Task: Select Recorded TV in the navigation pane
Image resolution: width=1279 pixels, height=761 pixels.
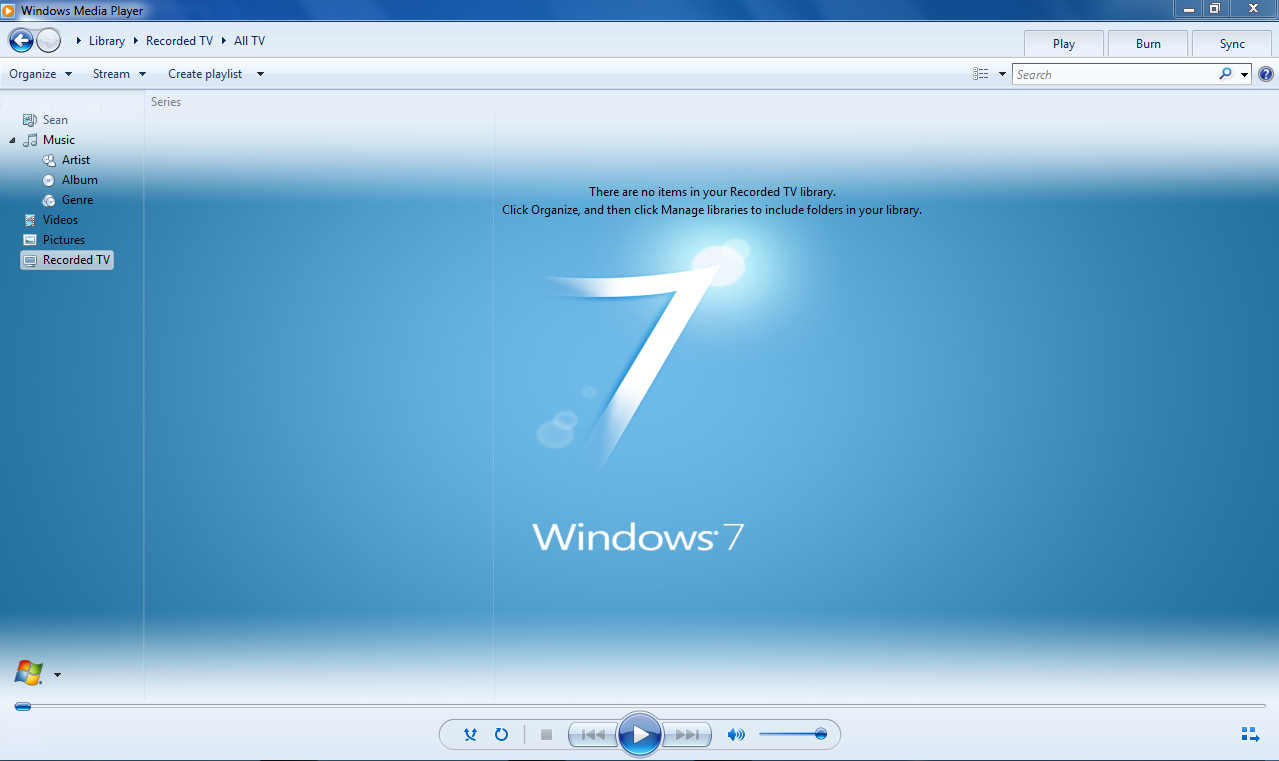Action: (x=67, y=260)
